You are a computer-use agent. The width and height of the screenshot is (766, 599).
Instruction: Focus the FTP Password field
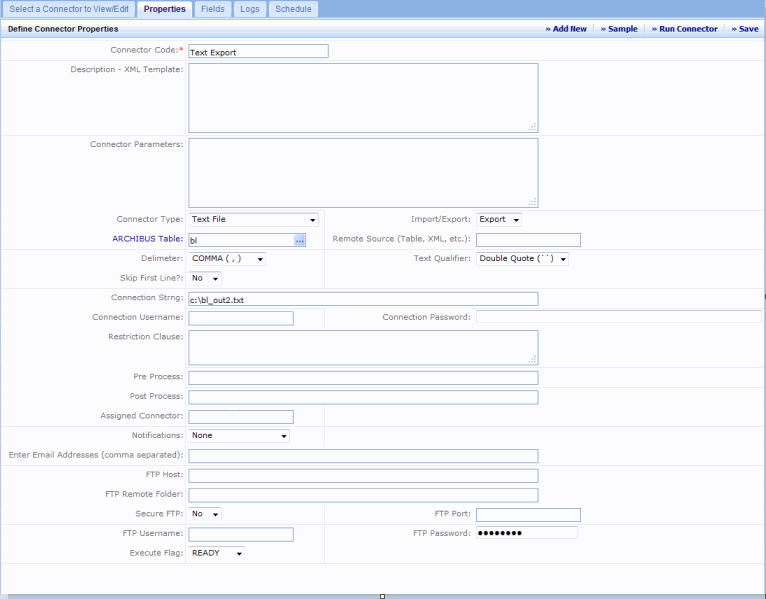tap(526, 533)
